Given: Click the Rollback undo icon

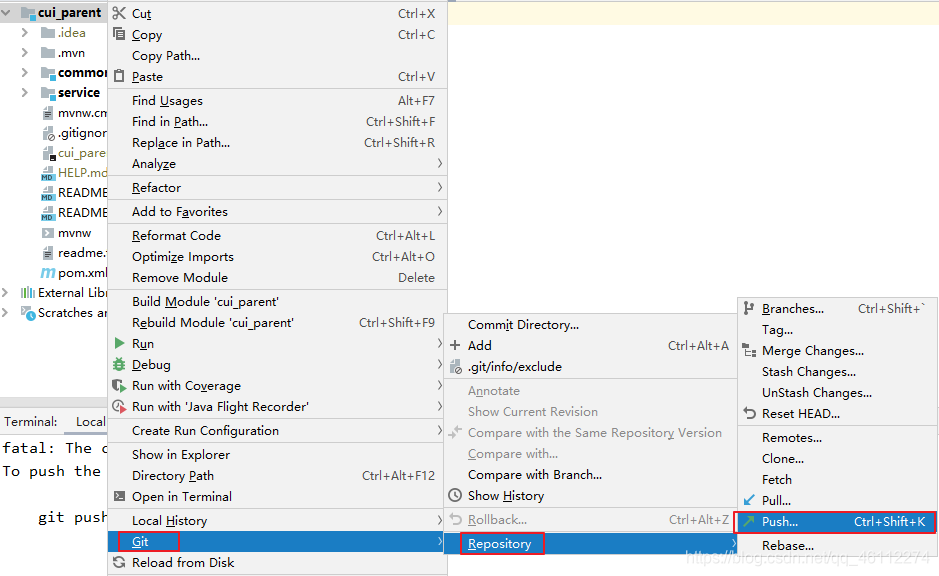Looking at the screenshot, I should [456, 519].
